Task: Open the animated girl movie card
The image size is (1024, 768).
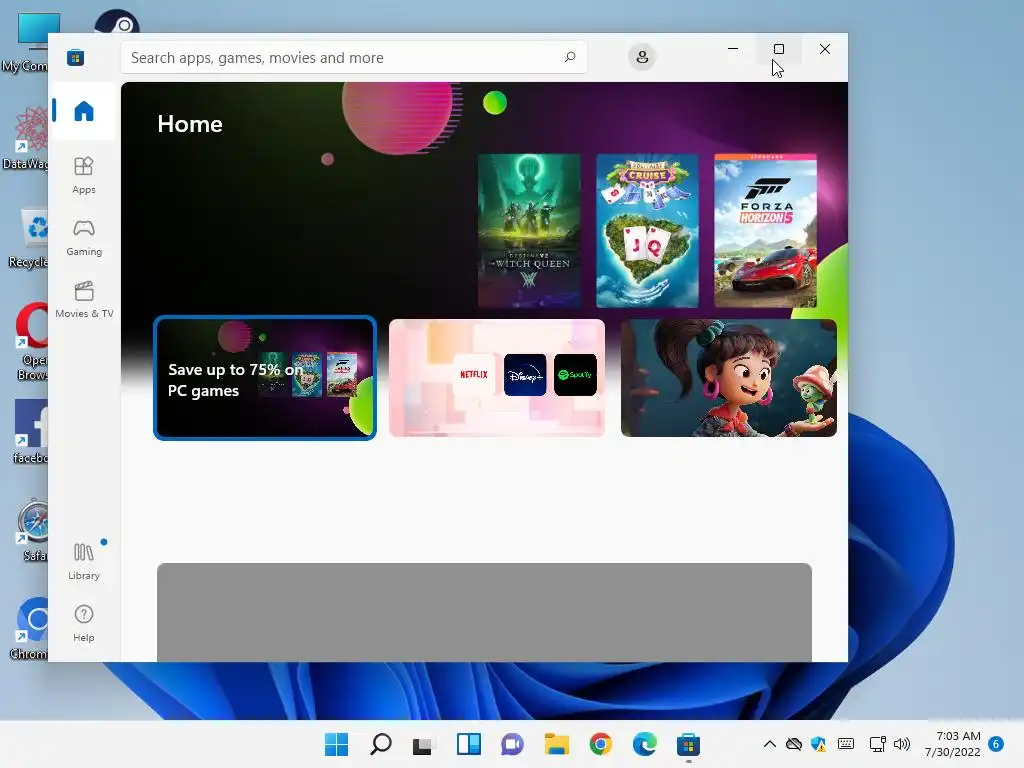Action: [729, 378]
